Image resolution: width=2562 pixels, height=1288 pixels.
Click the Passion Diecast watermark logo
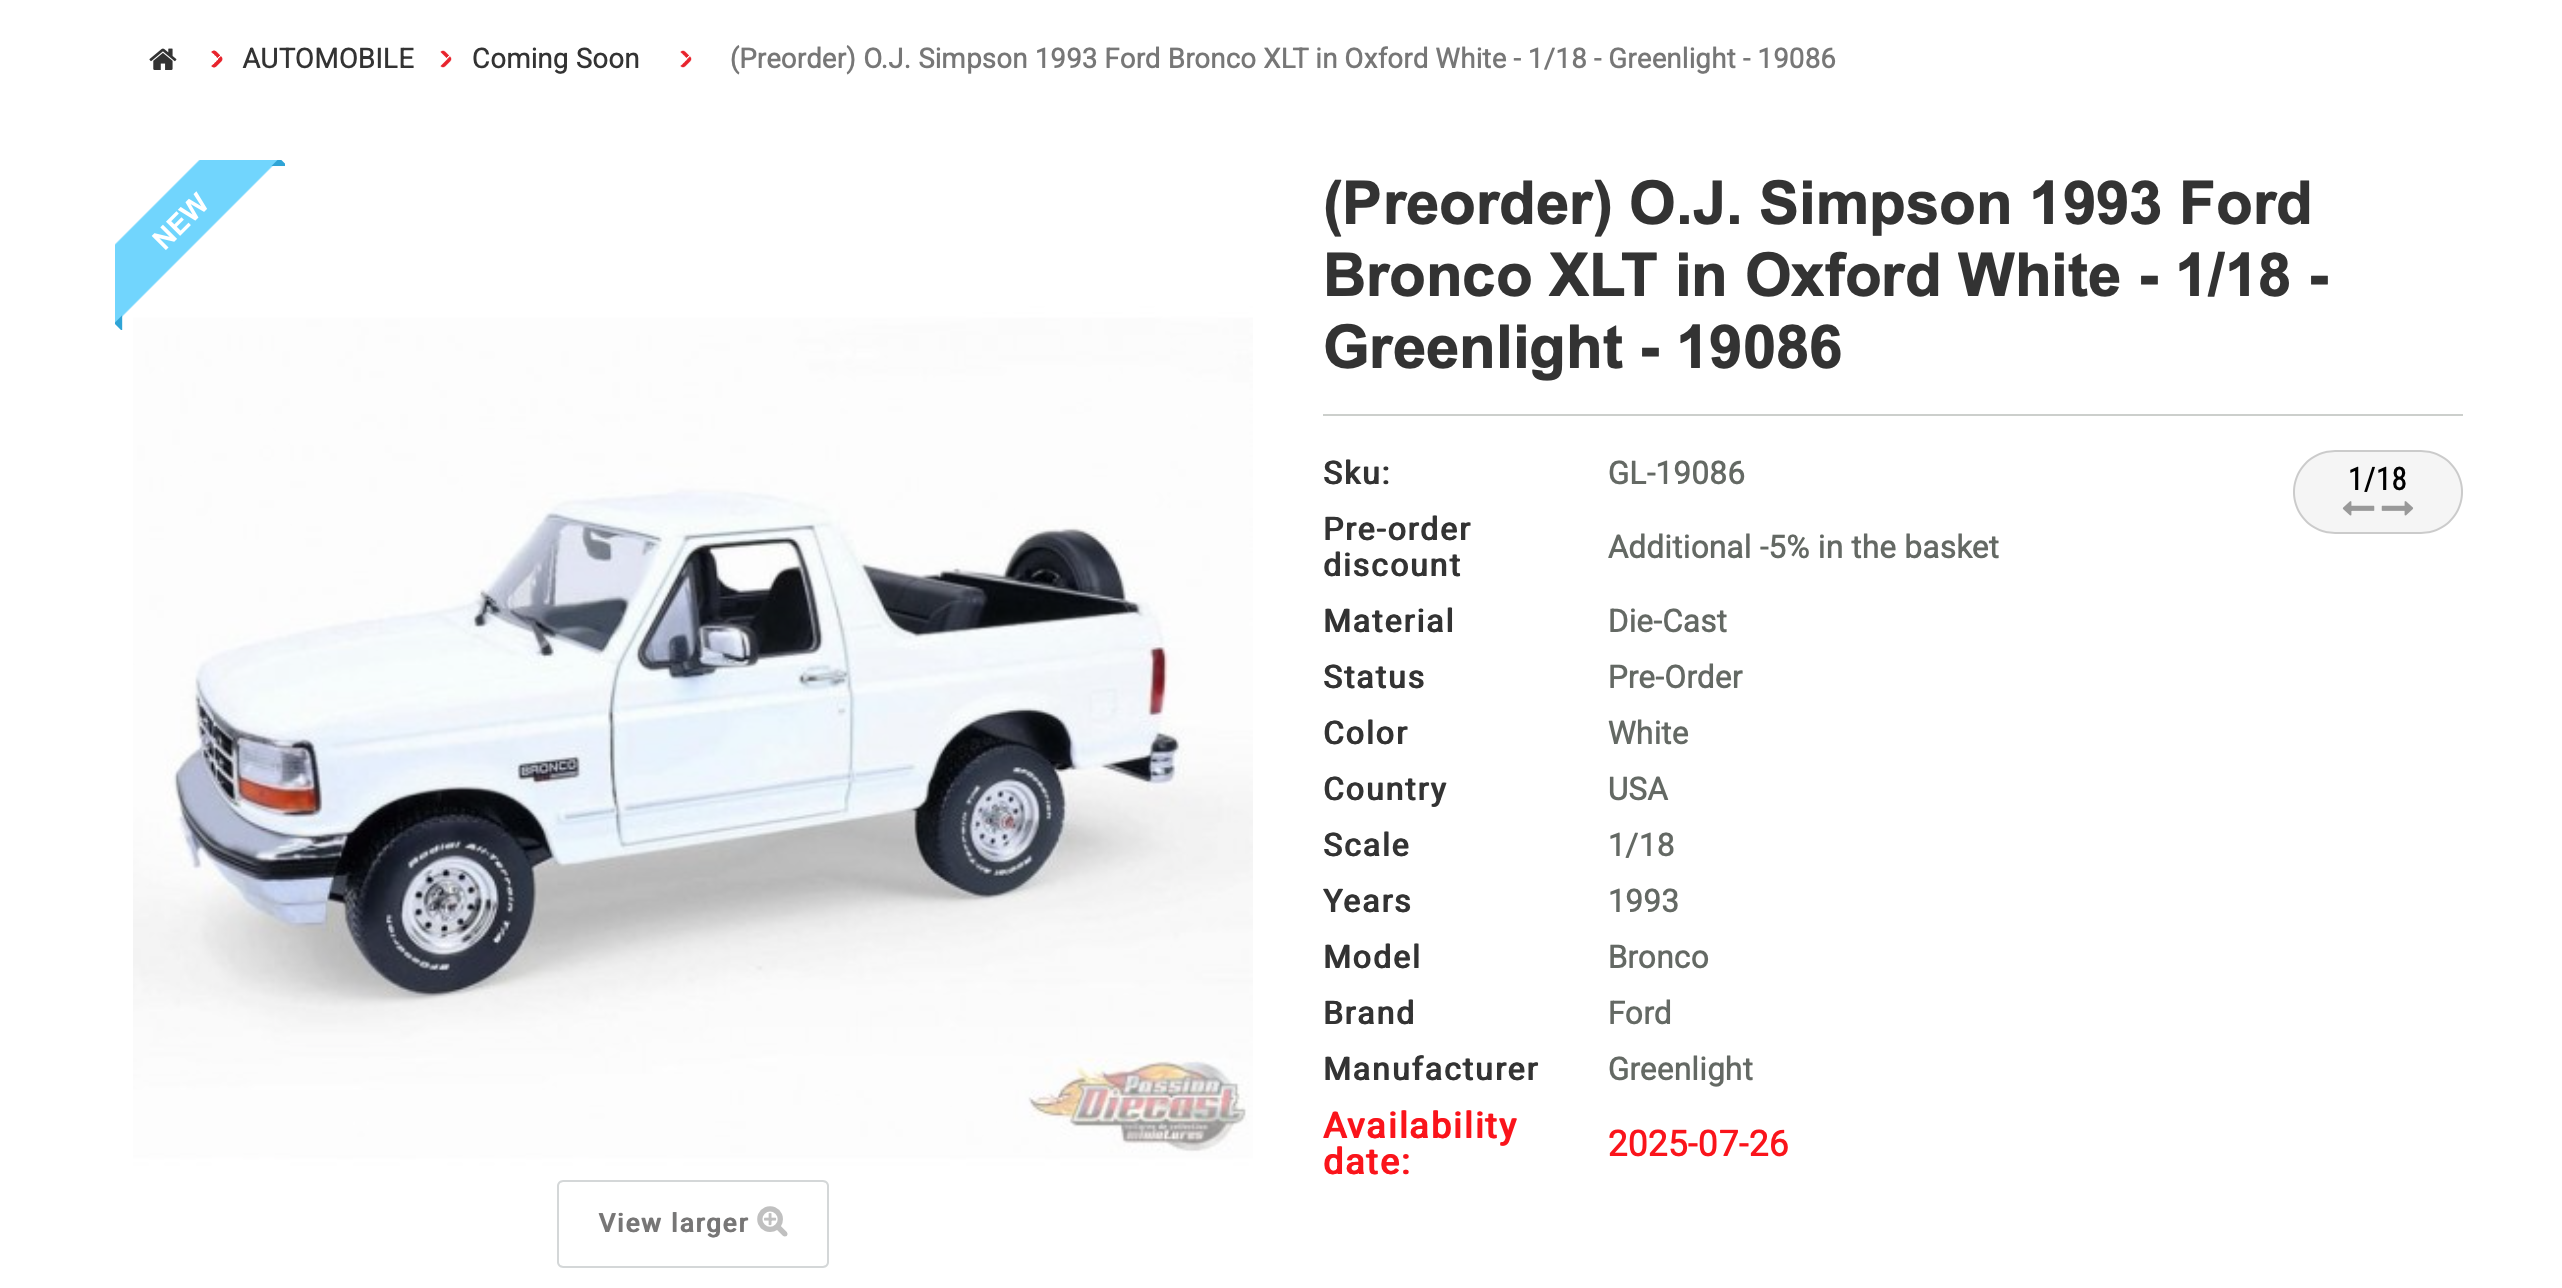pos(1140,1104)
